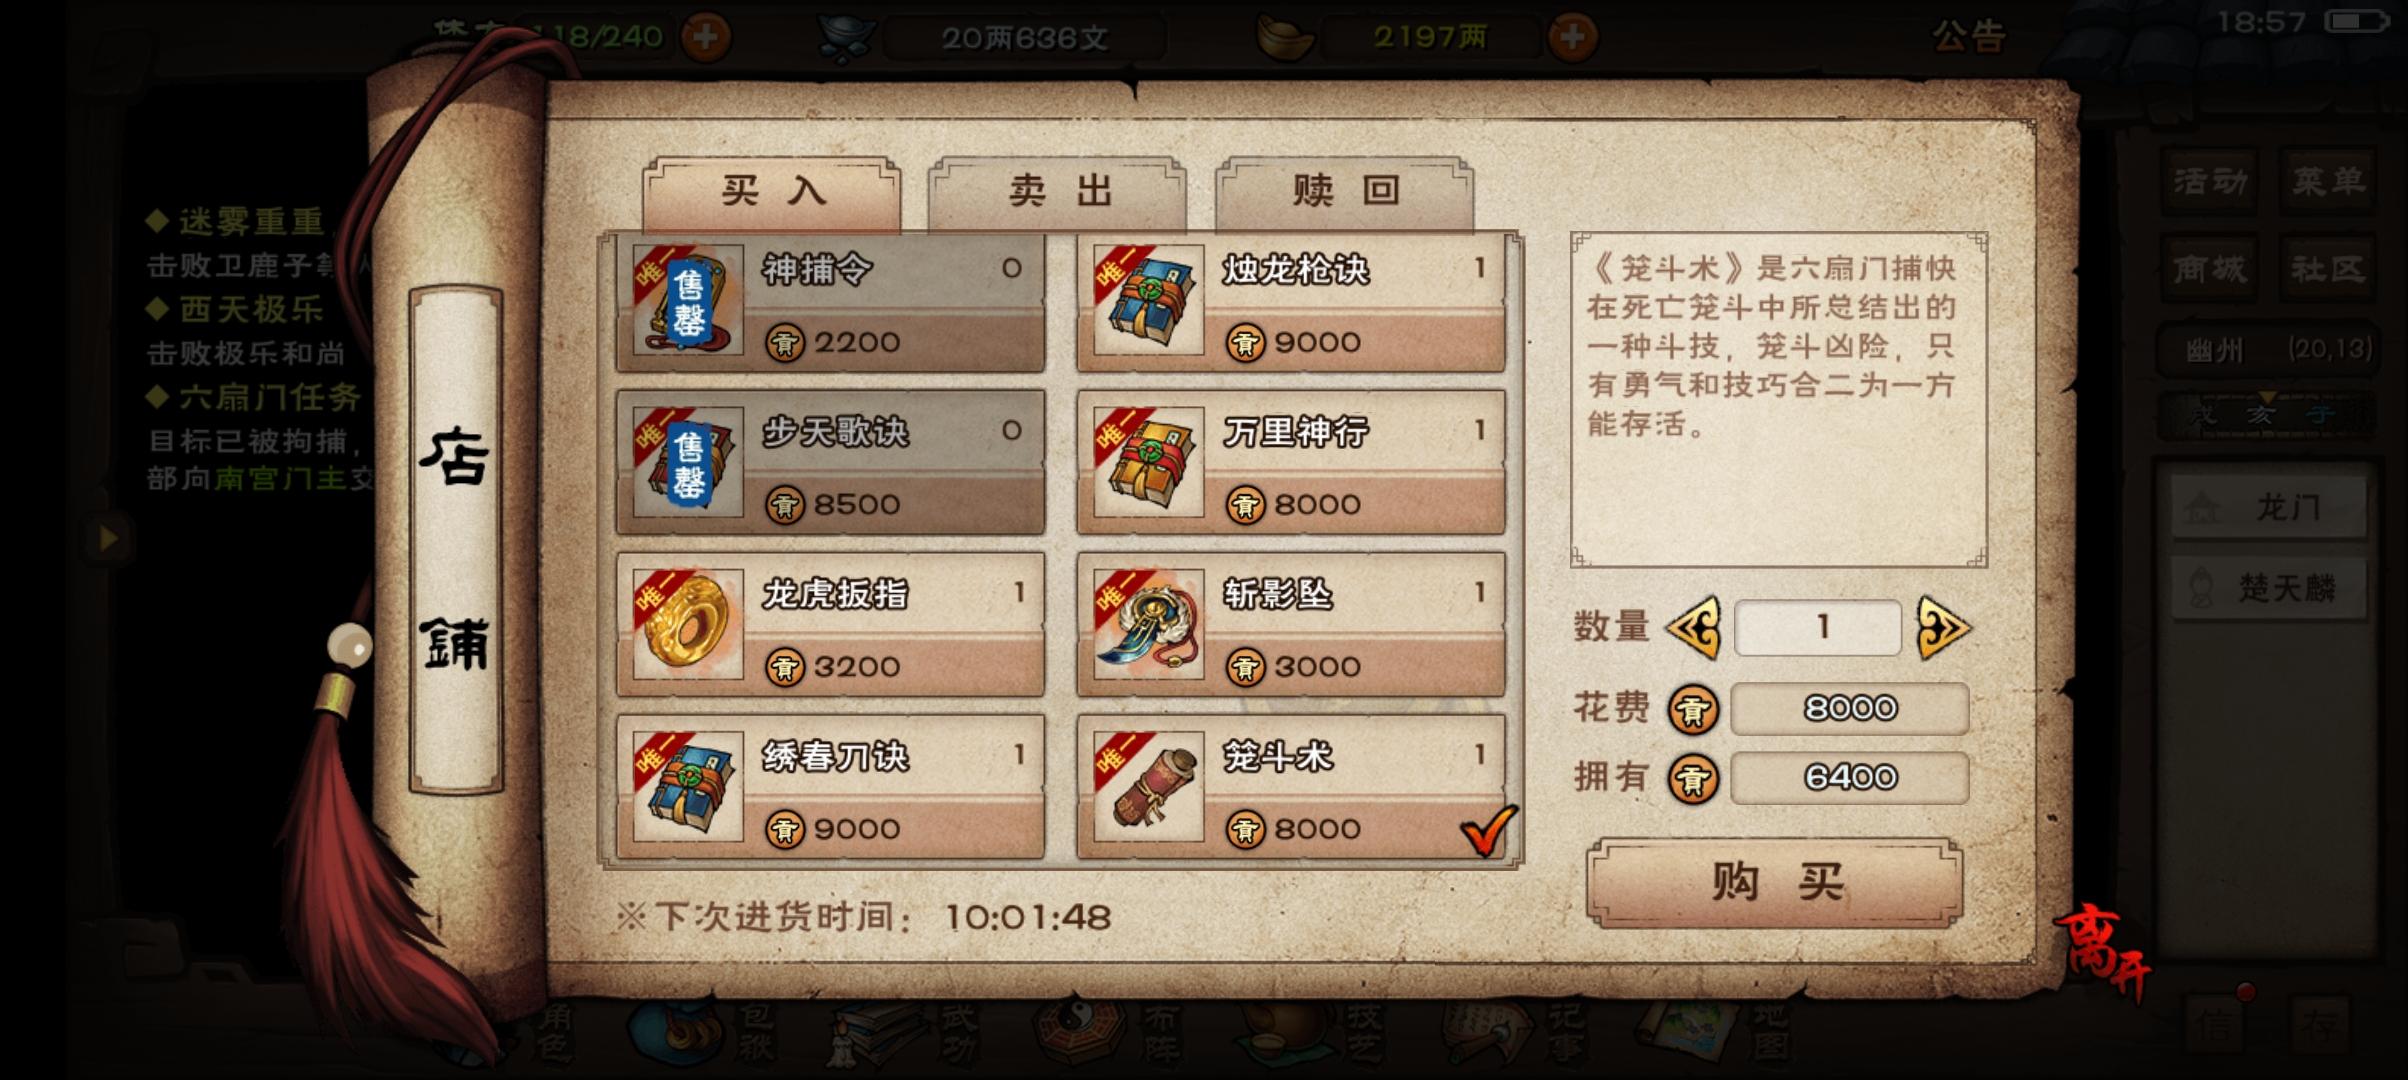Open the 公告 announcement link
The image size is (2408, 1080).
pyautogui.click(x=1968, y=37)
